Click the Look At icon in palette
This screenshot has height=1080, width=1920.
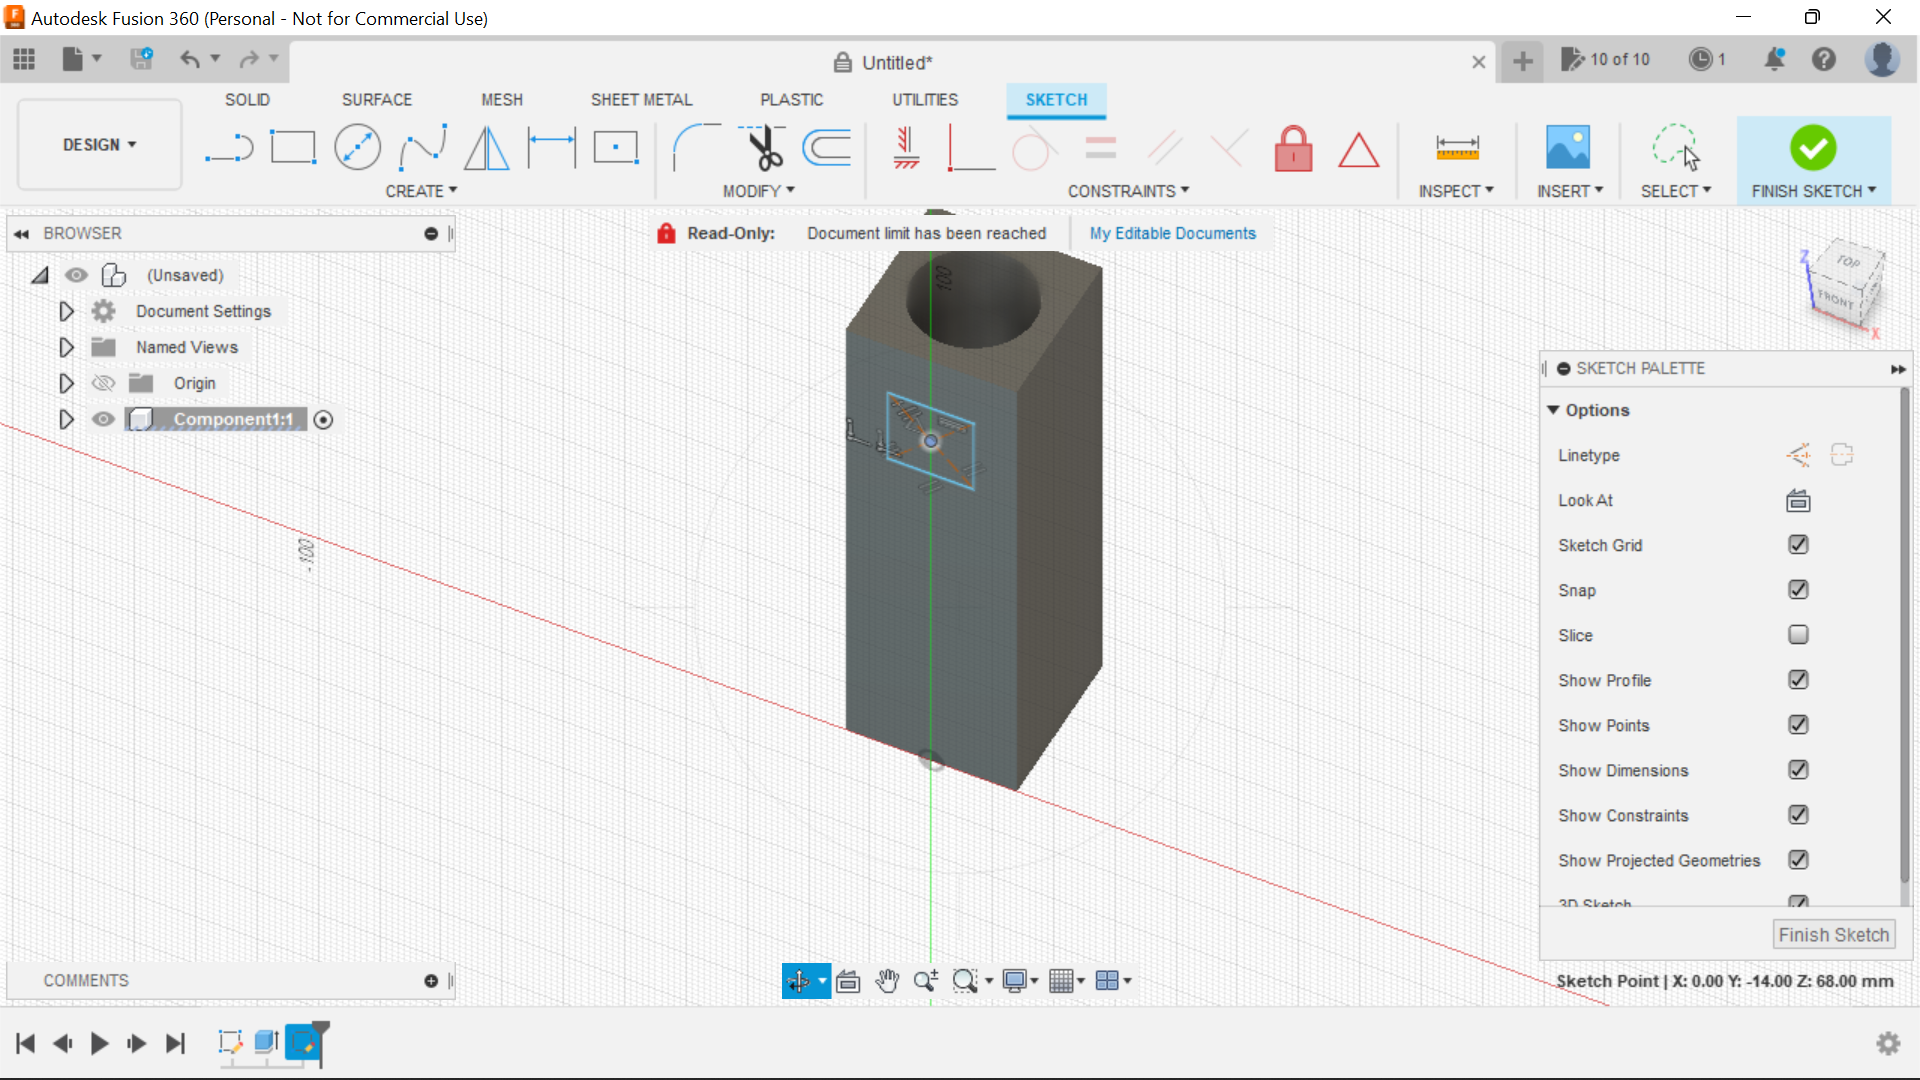coord(1798,500)
